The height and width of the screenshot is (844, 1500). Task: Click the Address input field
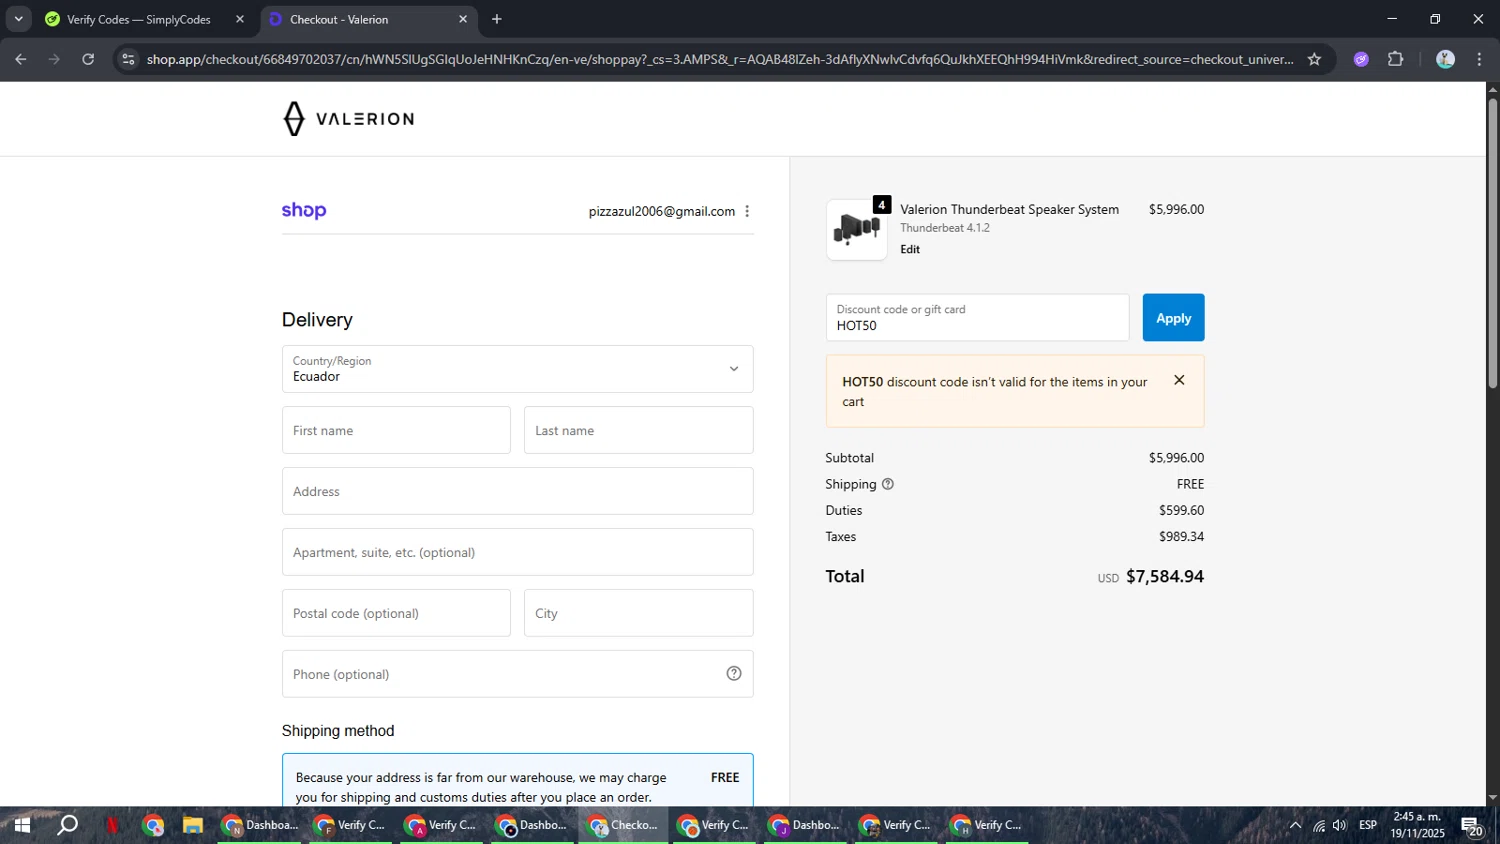[517, 491]
